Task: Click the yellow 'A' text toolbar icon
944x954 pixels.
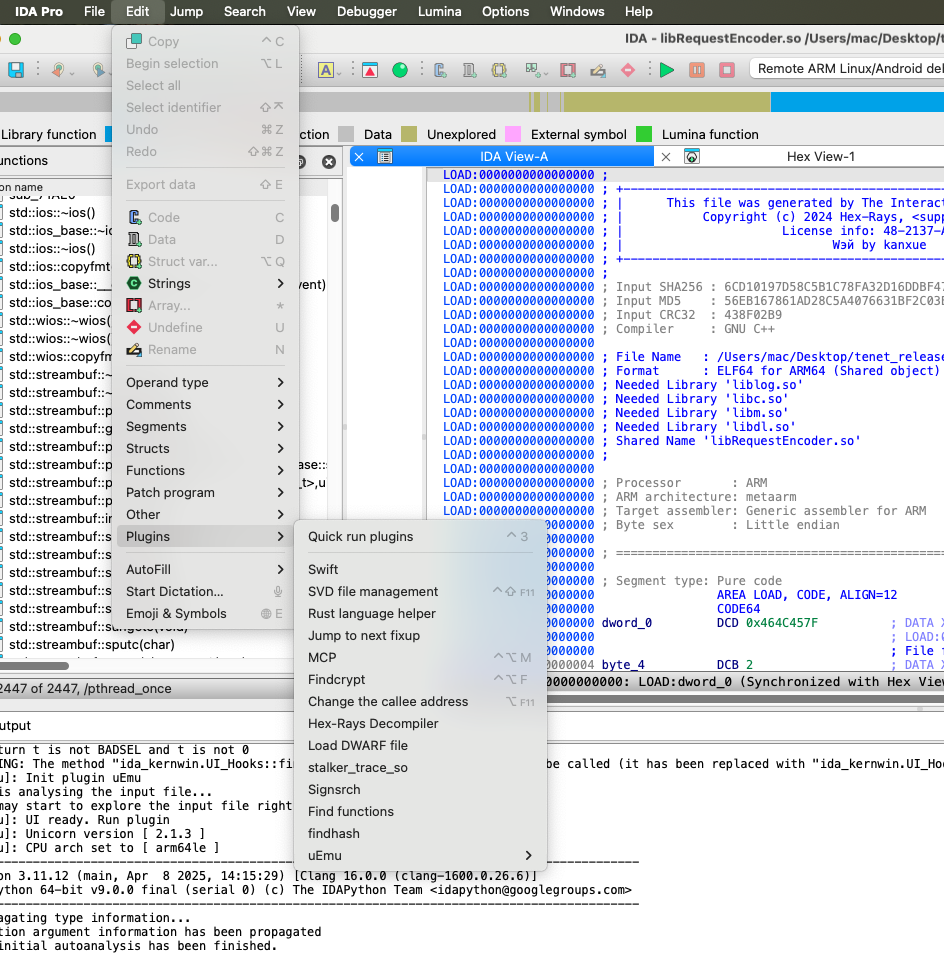Action: click(326, 70)
